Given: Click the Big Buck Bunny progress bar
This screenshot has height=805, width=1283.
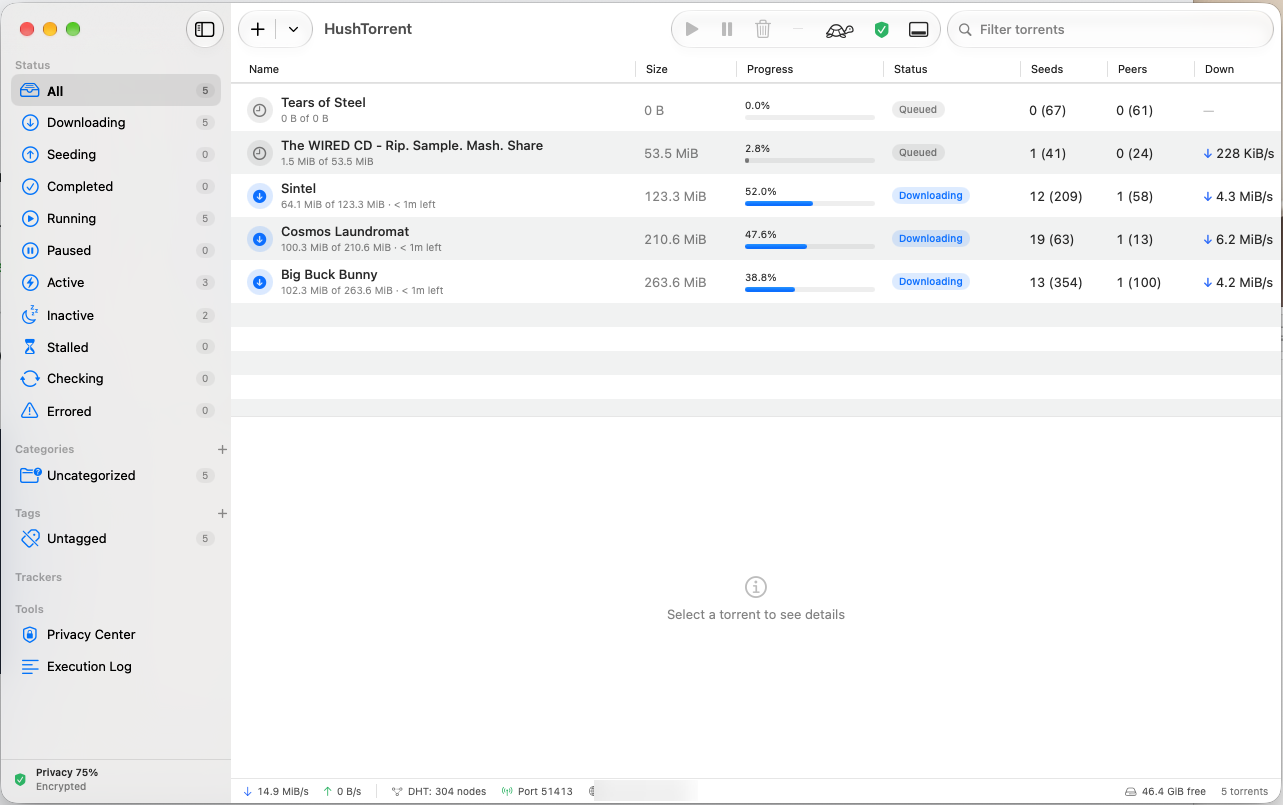Looking at the screenshot, I should pos(810,290).
